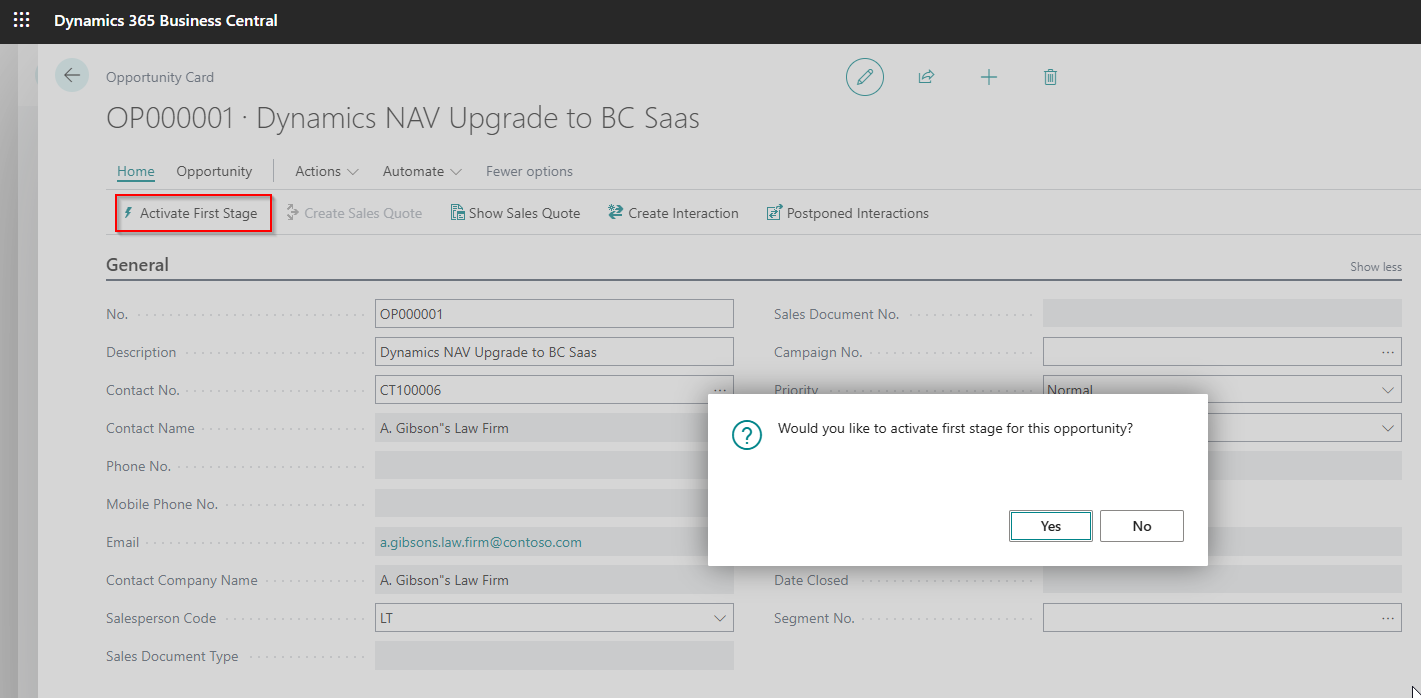Decline with the No button

1142,526
